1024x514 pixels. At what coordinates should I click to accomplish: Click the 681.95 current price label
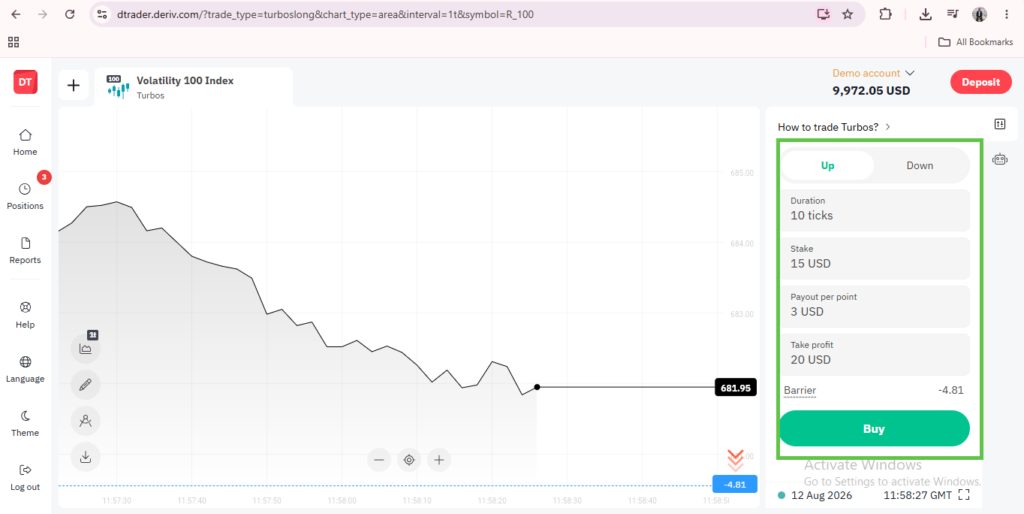tap(735, 387)
